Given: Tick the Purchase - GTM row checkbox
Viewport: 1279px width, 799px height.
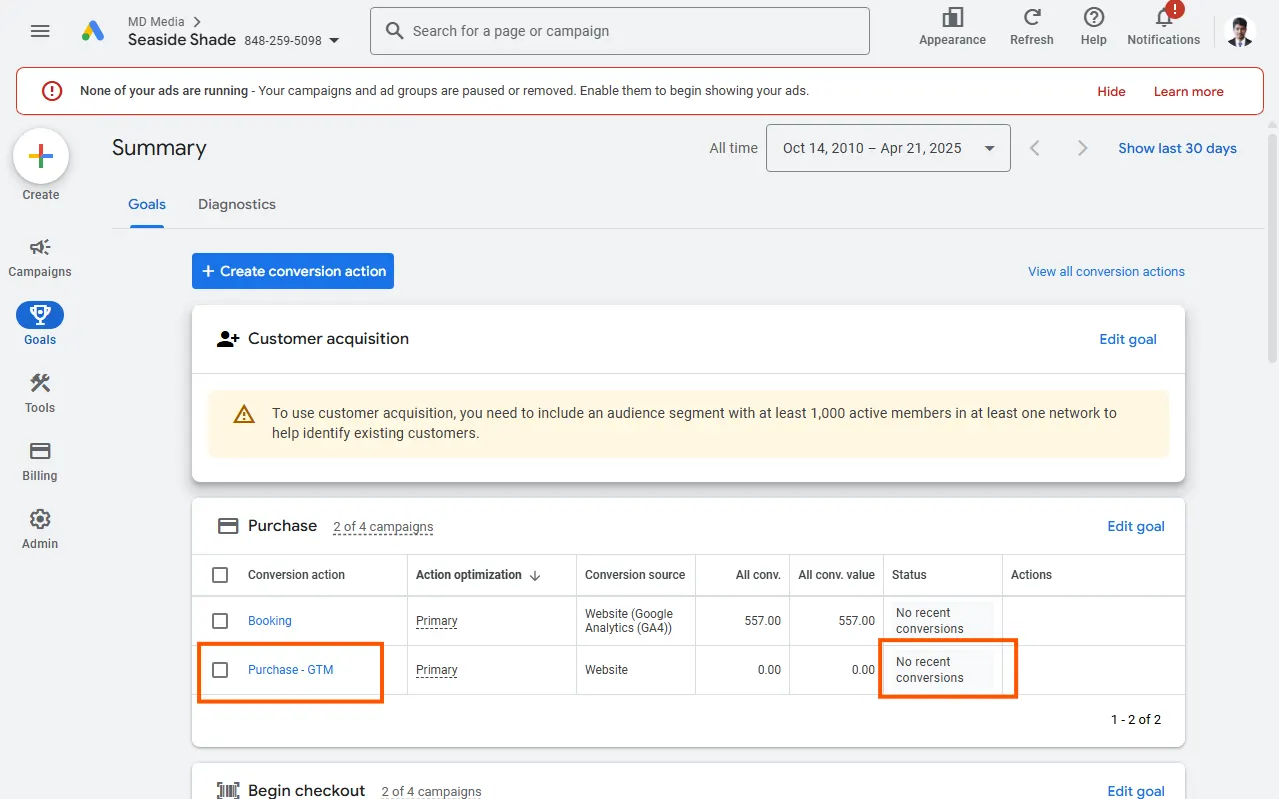Looking at the screenshot, I should (x=220, y=670).
